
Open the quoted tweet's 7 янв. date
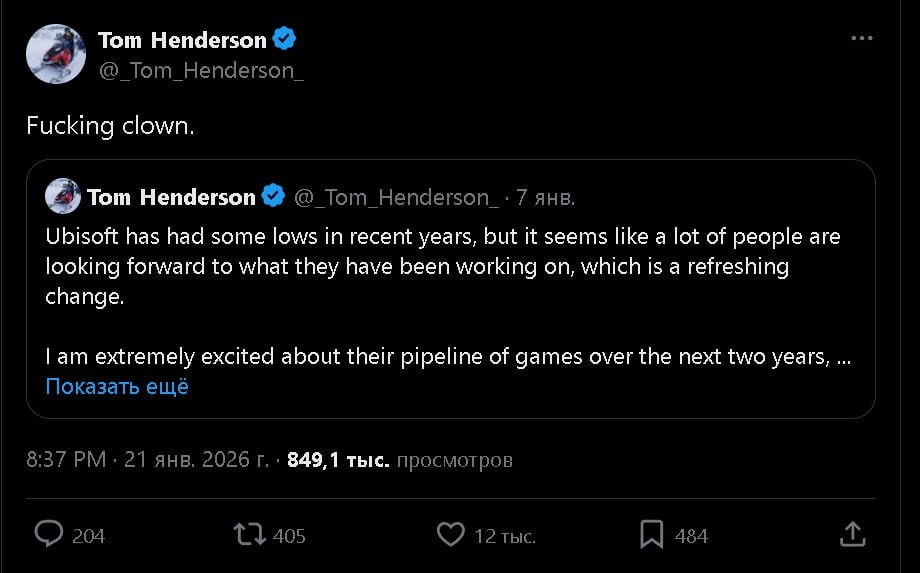(x=546, y=198)
